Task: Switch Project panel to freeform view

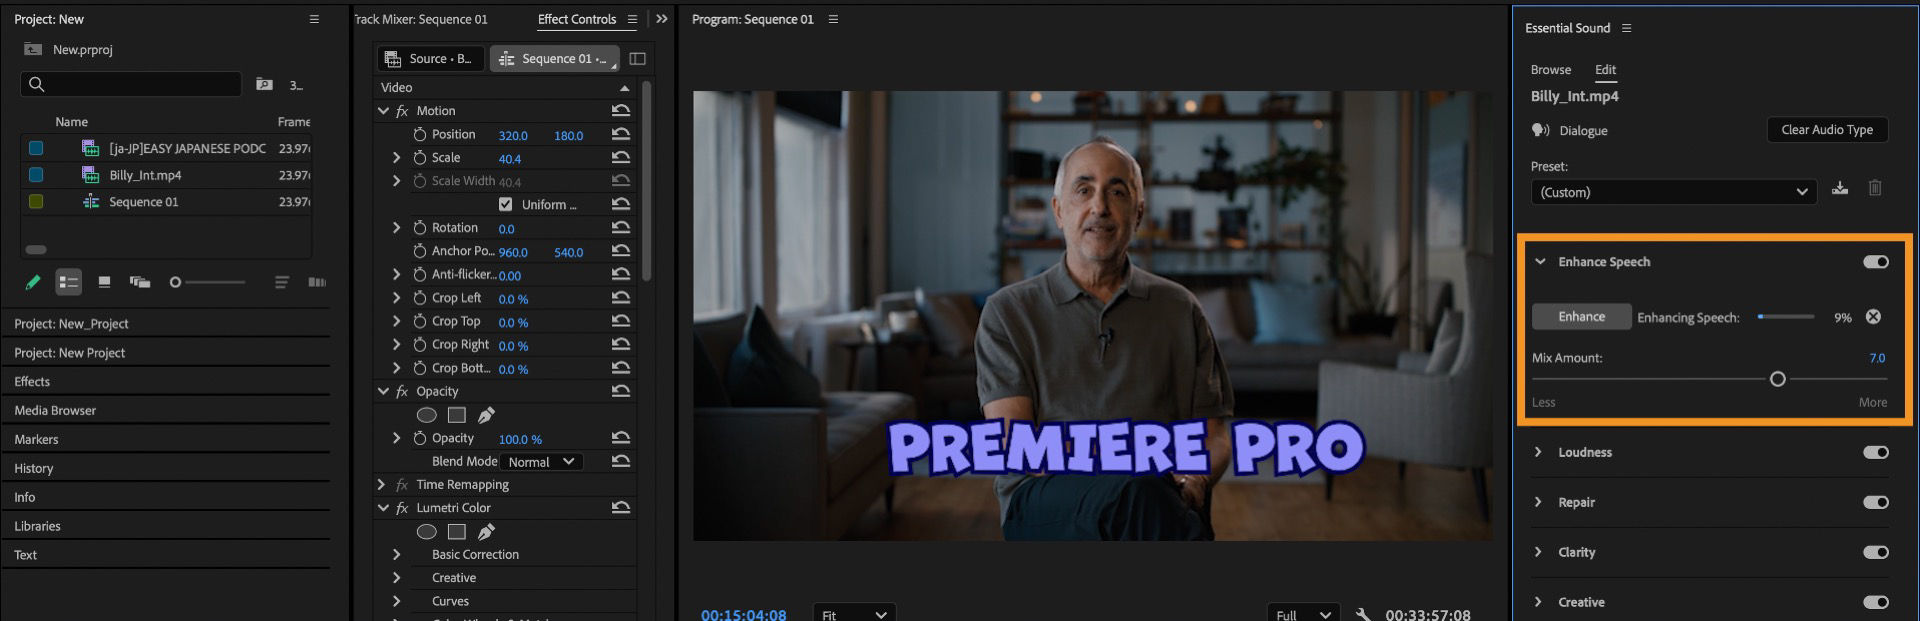Action: pos(140,282)
